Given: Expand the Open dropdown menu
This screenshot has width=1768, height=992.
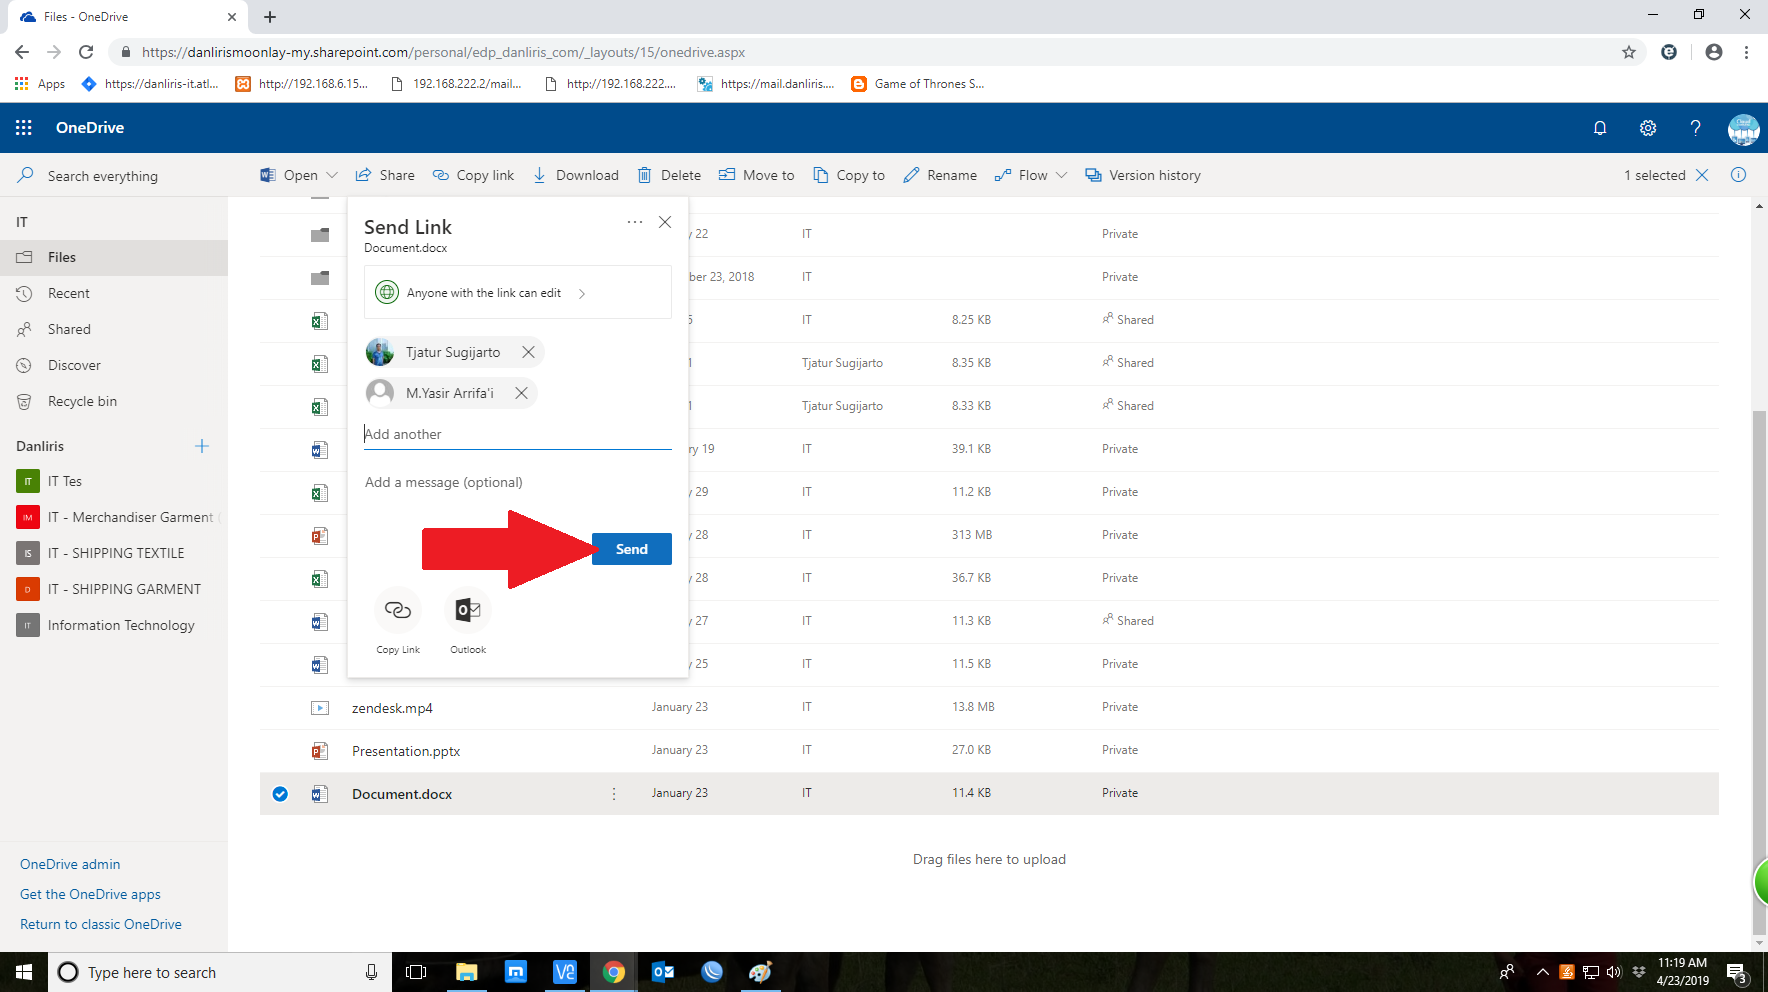Looking at the screenshot, I should [x=333, y=175].
